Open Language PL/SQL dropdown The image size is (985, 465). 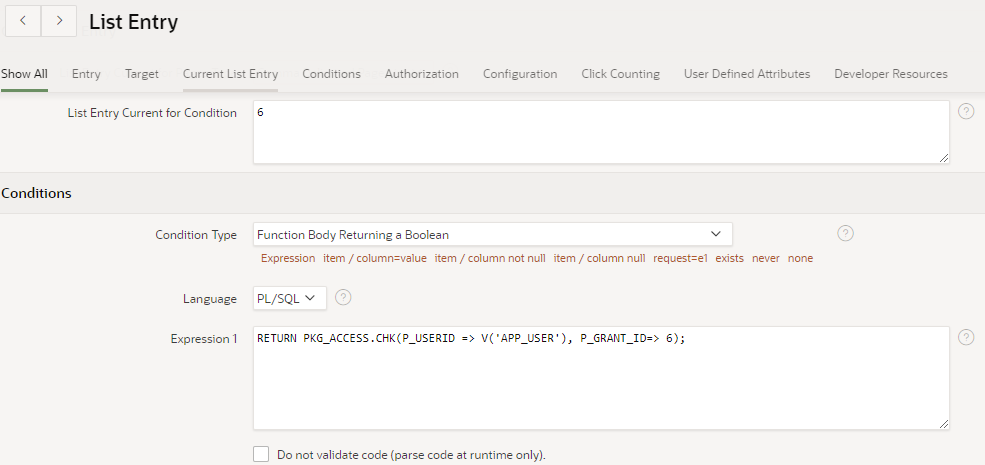290,298
